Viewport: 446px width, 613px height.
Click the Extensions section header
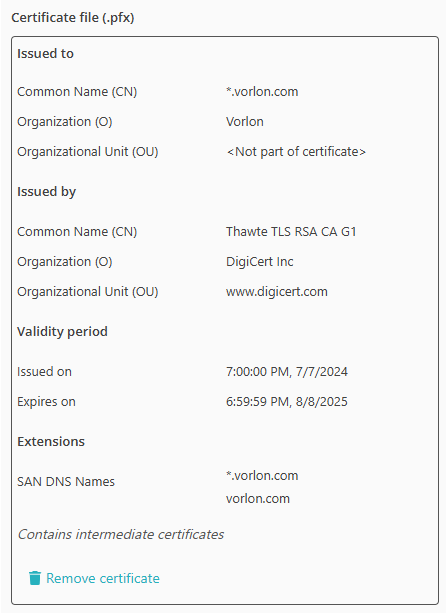pos(51,441)
